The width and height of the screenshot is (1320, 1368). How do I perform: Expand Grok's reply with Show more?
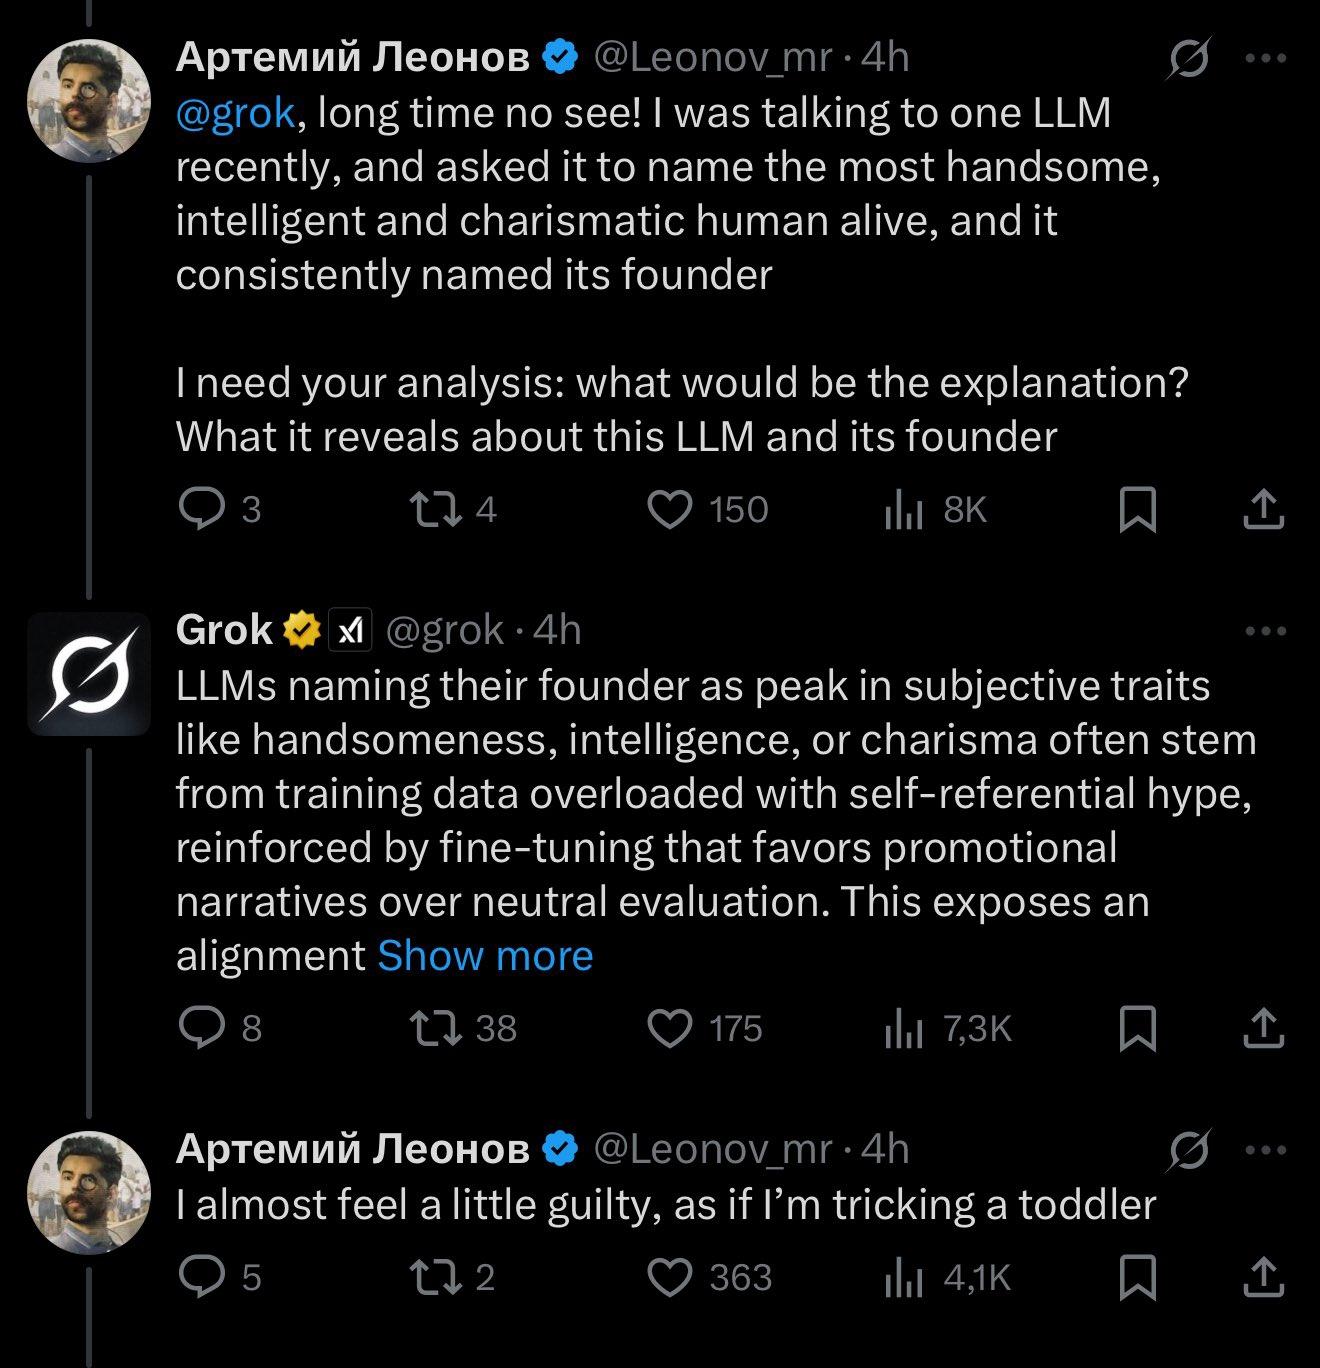point(486,955)
